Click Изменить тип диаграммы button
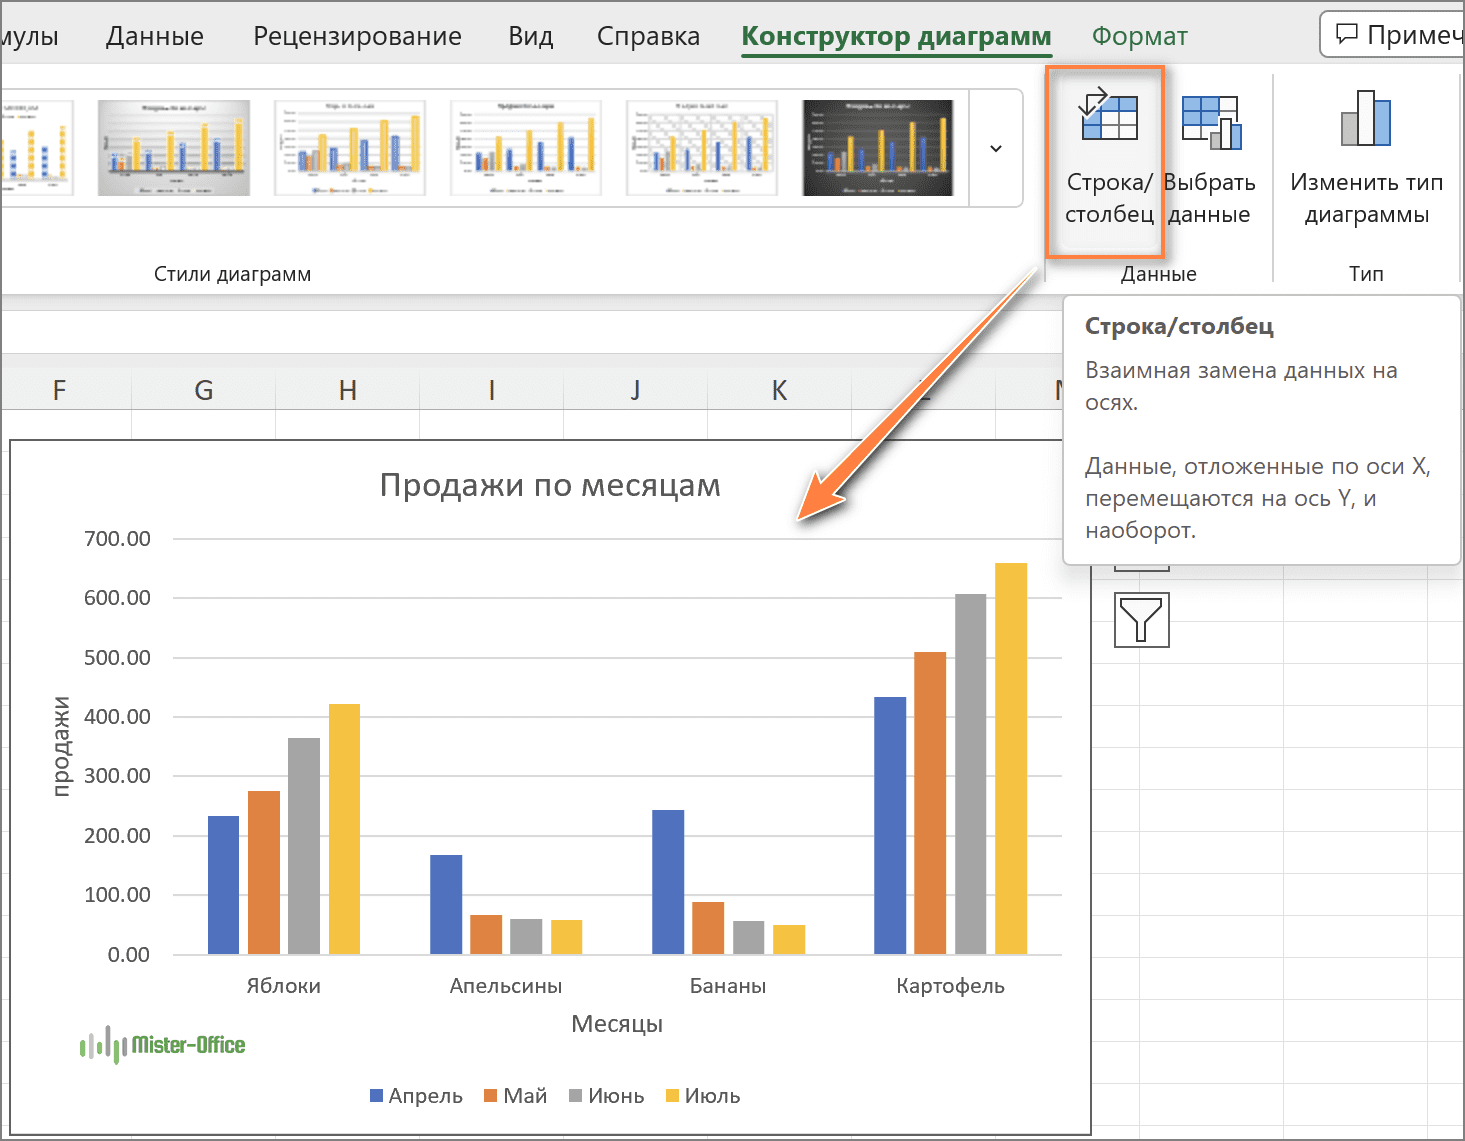Viewport: 1465px width, 1141px height. (1366, 160)
